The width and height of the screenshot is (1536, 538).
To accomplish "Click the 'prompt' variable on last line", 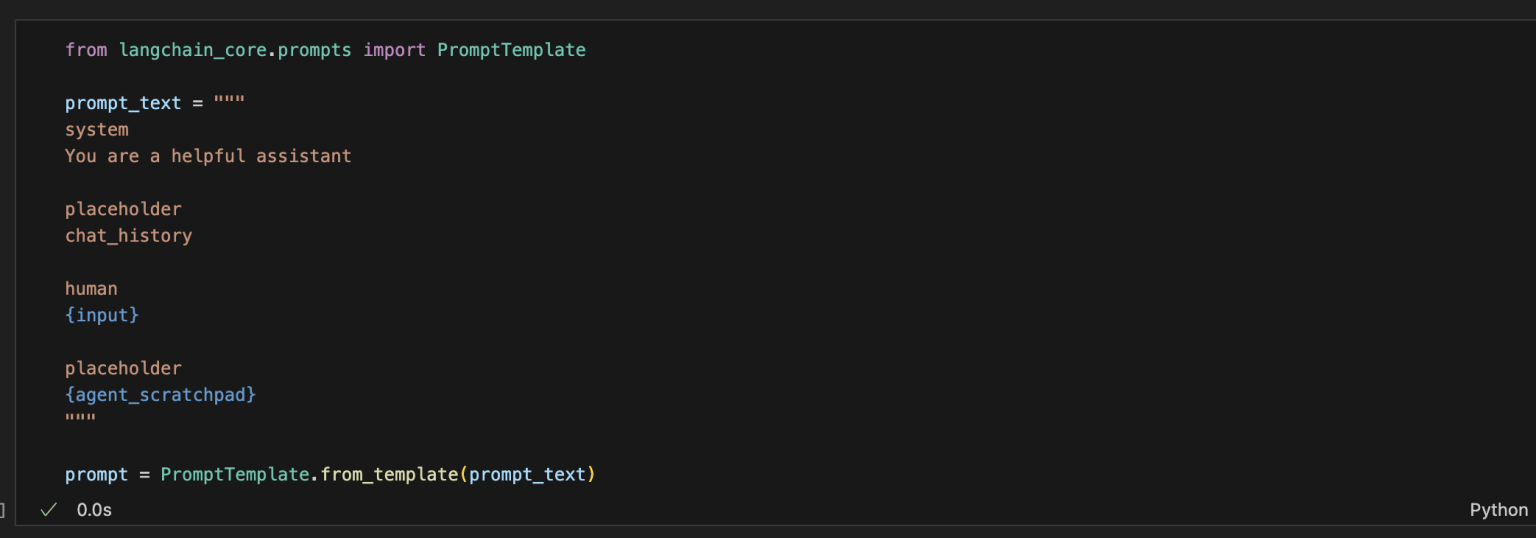I will click(x=96, y=474).
